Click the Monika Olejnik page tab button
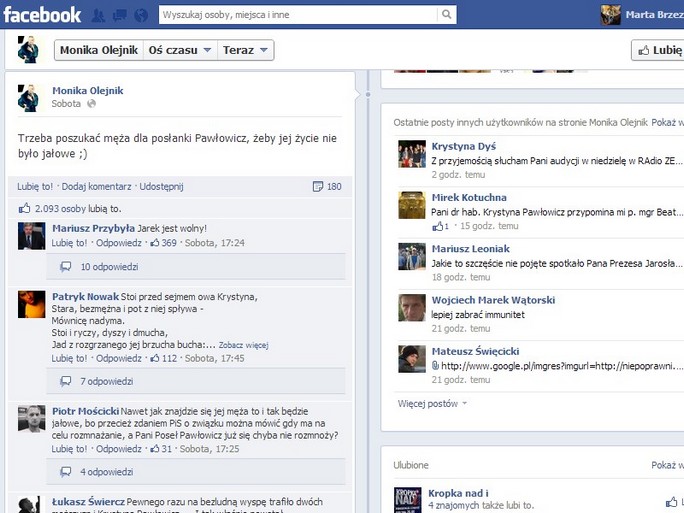 tap(97, 50)
